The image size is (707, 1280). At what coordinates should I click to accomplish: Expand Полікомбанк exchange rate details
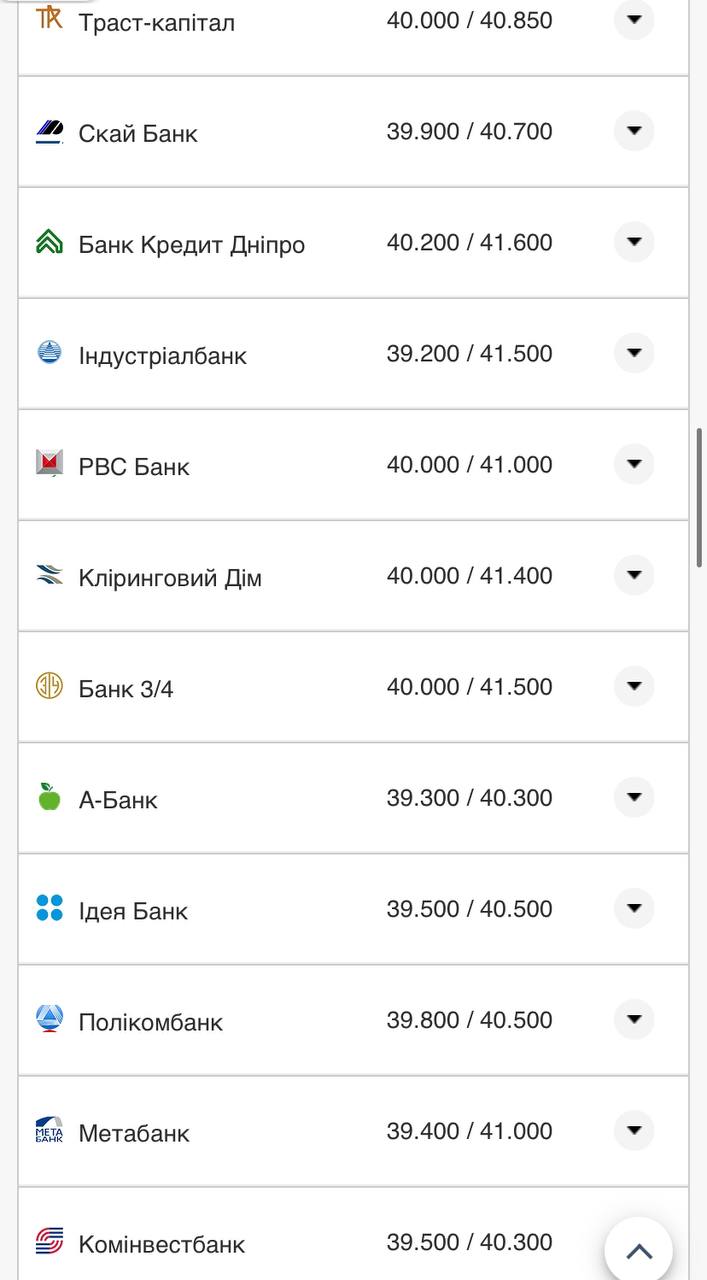(x=633, y=1019)
